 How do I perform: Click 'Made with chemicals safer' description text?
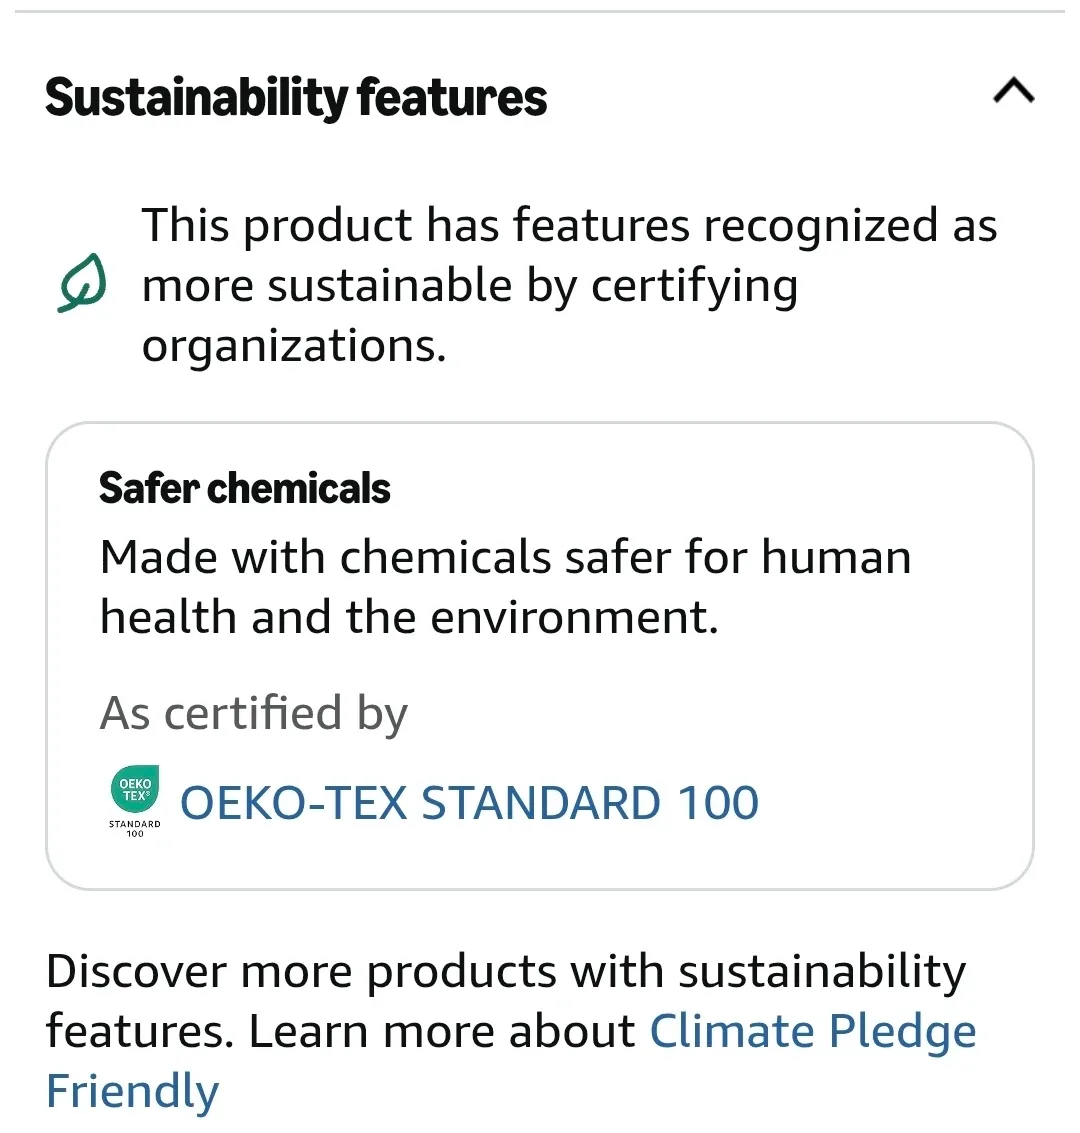coord(505,557)
